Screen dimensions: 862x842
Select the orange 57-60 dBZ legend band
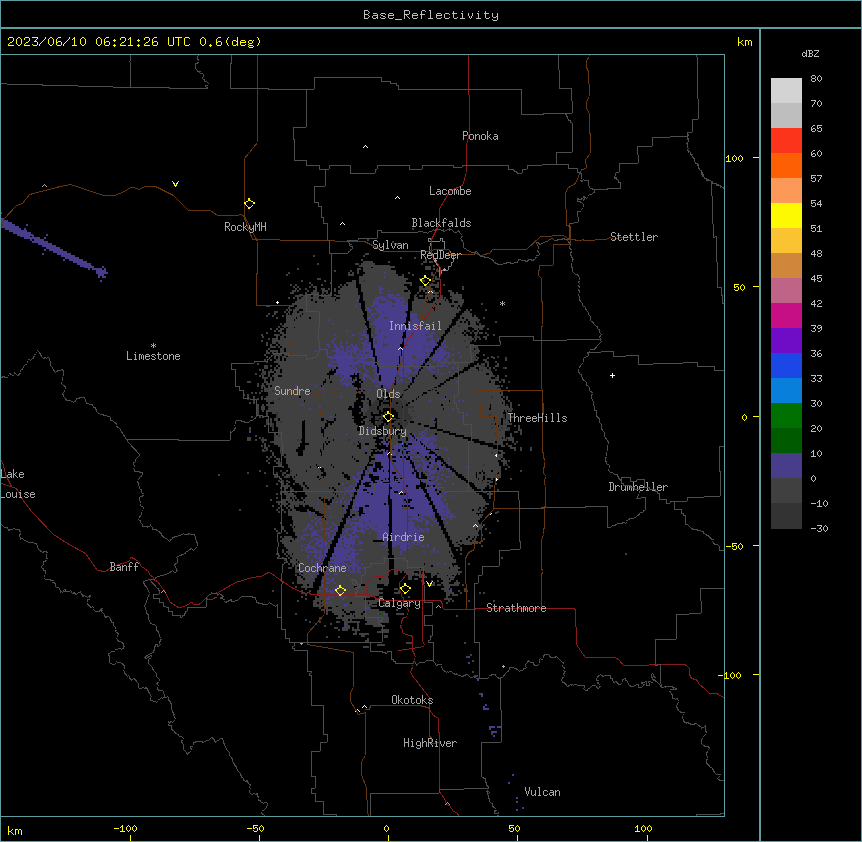(x=786, y=165)
